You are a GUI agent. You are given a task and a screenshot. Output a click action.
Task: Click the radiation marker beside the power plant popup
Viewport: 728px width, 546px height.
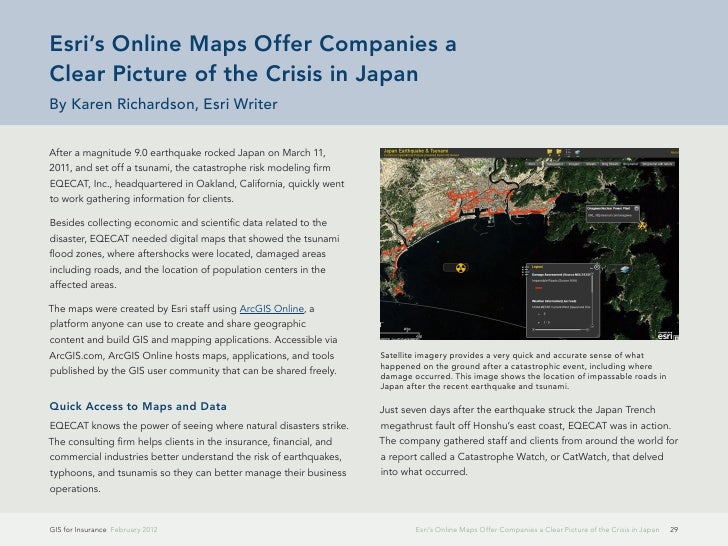tap(642, 226)
